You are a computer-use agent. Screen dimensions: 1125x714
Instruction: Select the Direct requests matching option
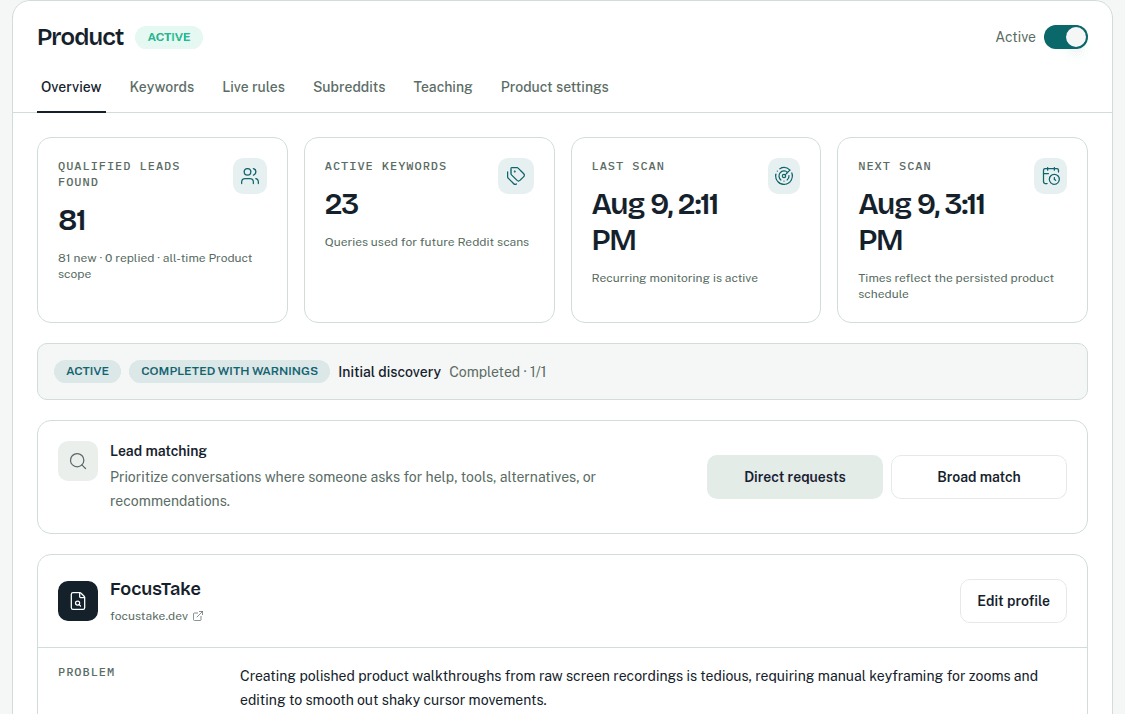[794, 476]
